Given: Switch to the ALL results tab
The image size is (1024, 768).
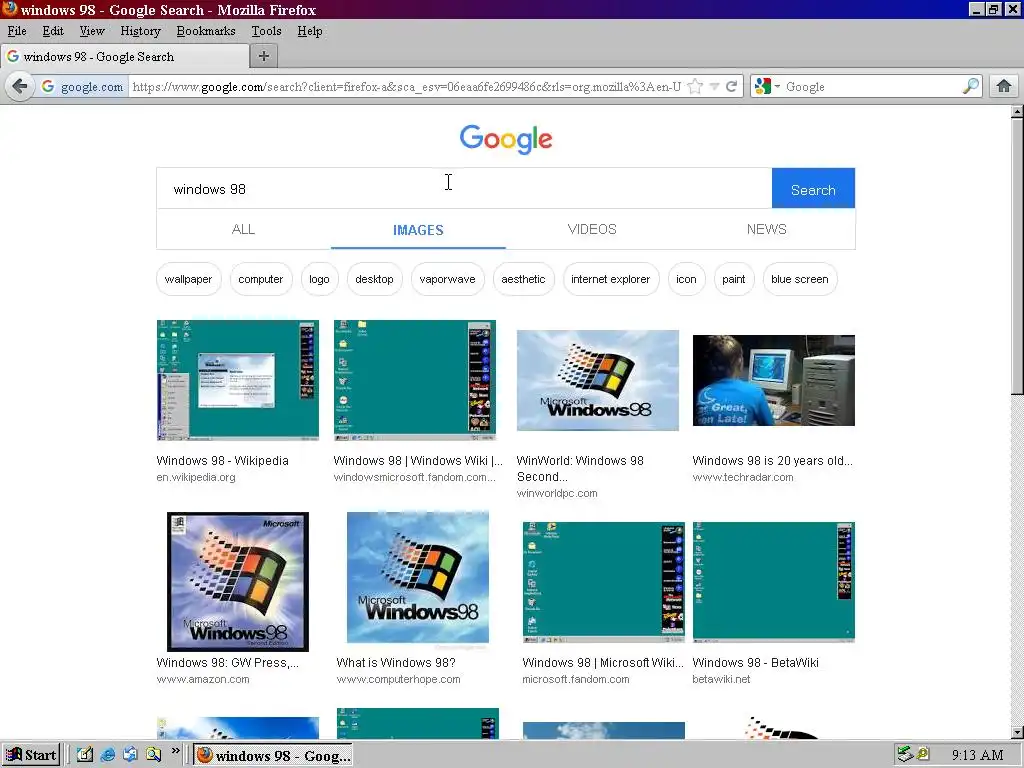Looking at the screenshot, I should [x=243, y=229].
